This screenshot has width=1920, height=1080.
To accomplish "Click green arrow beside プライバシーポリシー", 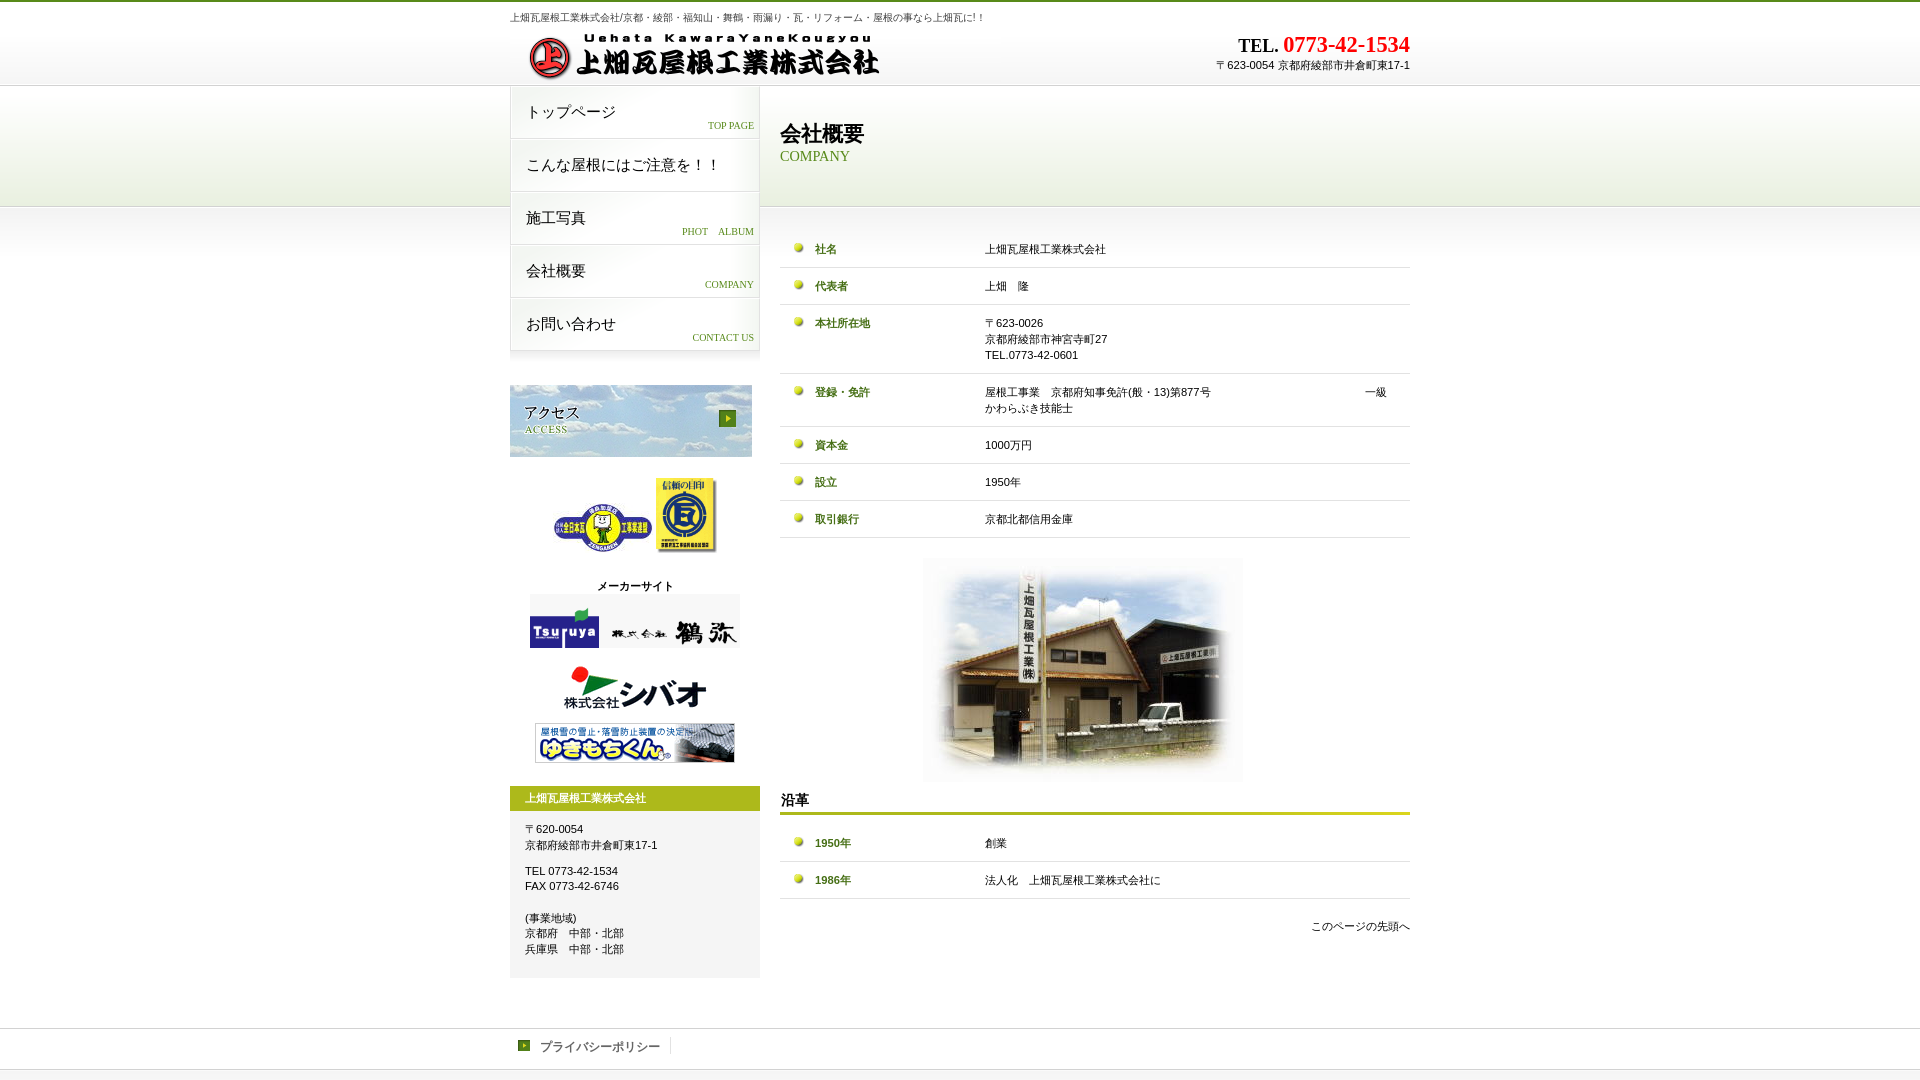I will tap(524, 1046).
